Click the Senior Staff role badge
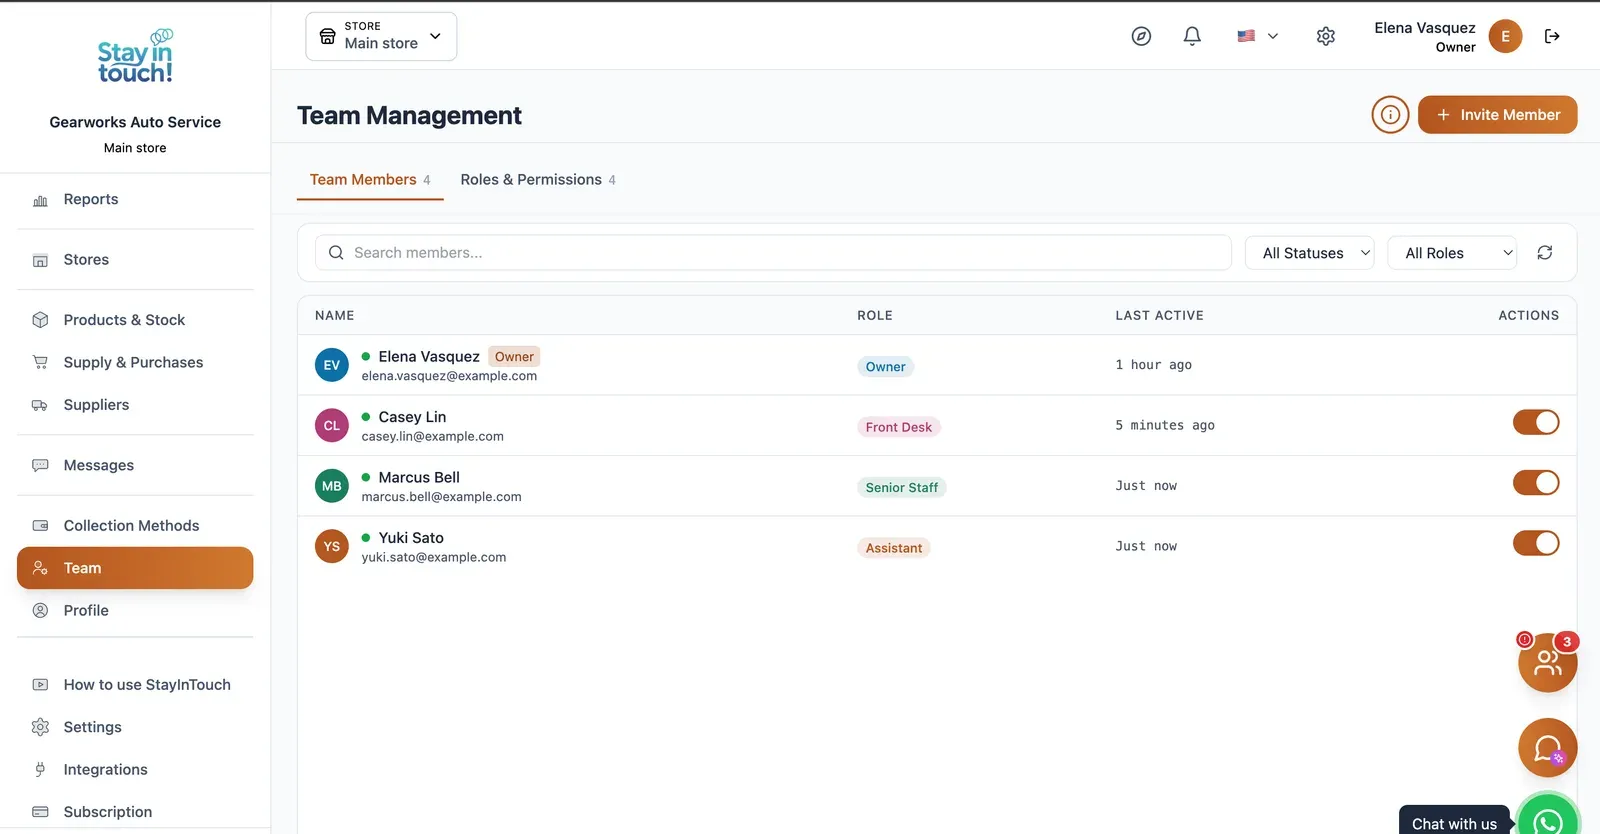Viewport: 1600px width, 834px height. tap(902, 488)
